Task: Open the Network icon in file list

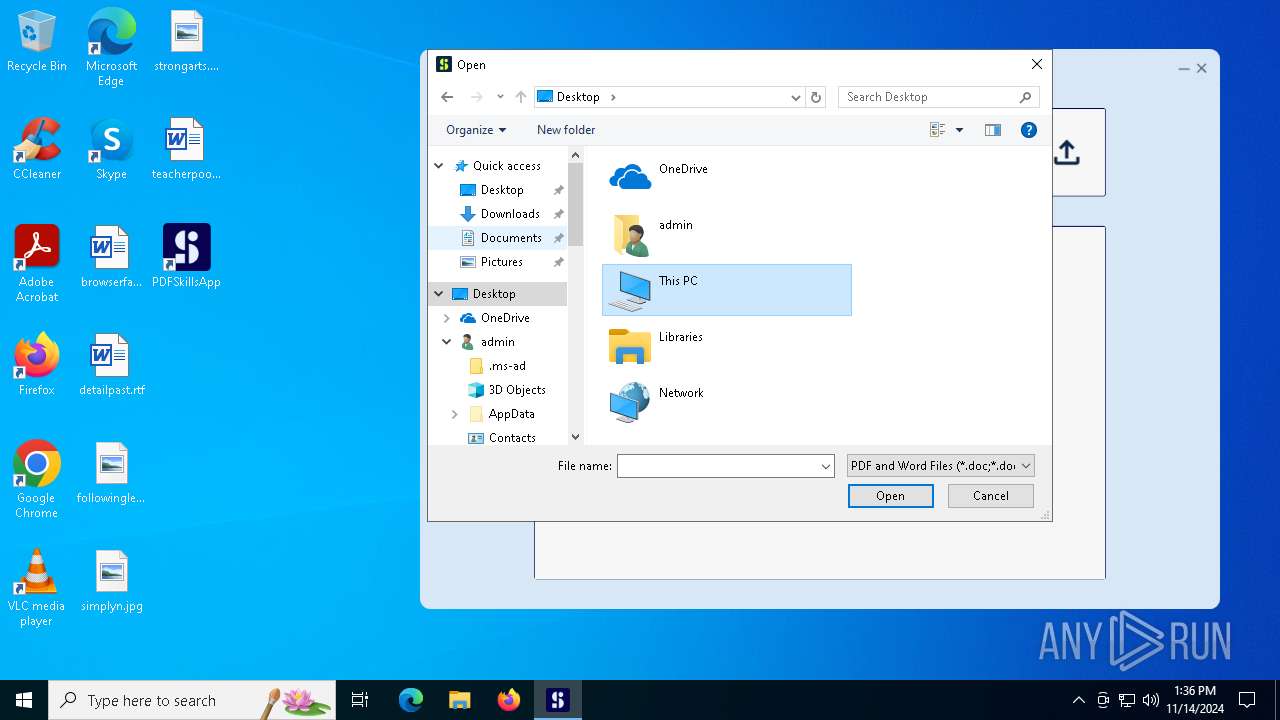Action: click(x=630, y=402)
